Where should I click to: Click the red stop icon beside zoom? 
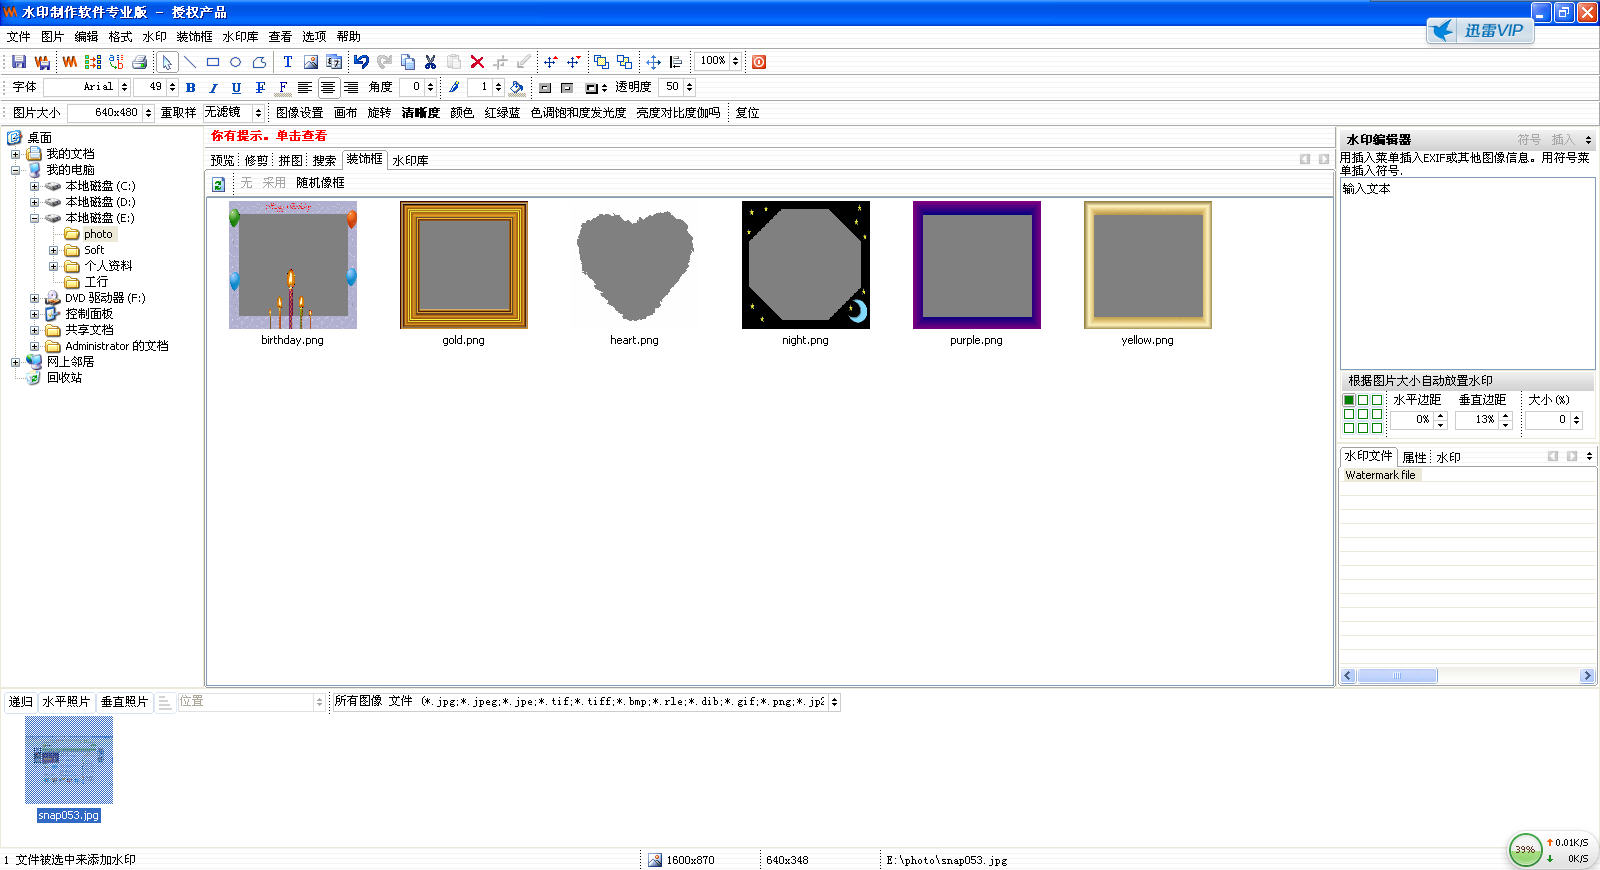pos(759,62)
